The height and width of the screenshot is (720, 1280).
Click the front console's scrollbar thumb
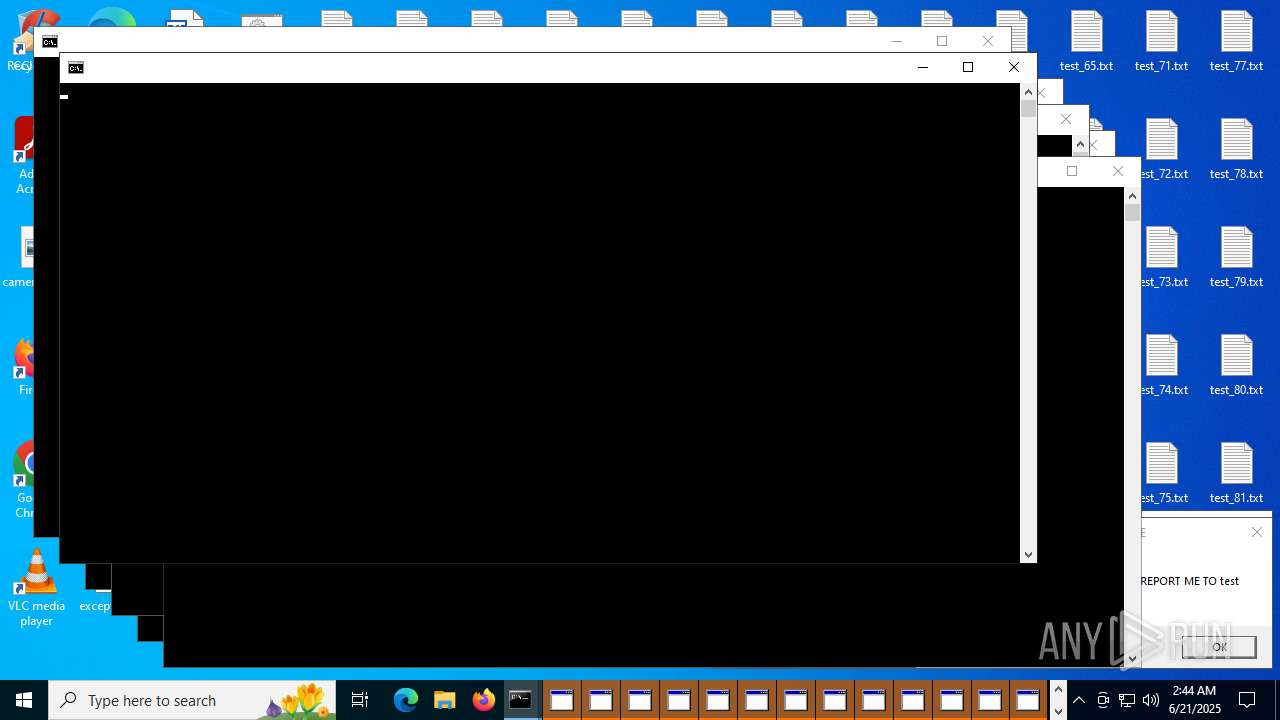(1028, 108)
